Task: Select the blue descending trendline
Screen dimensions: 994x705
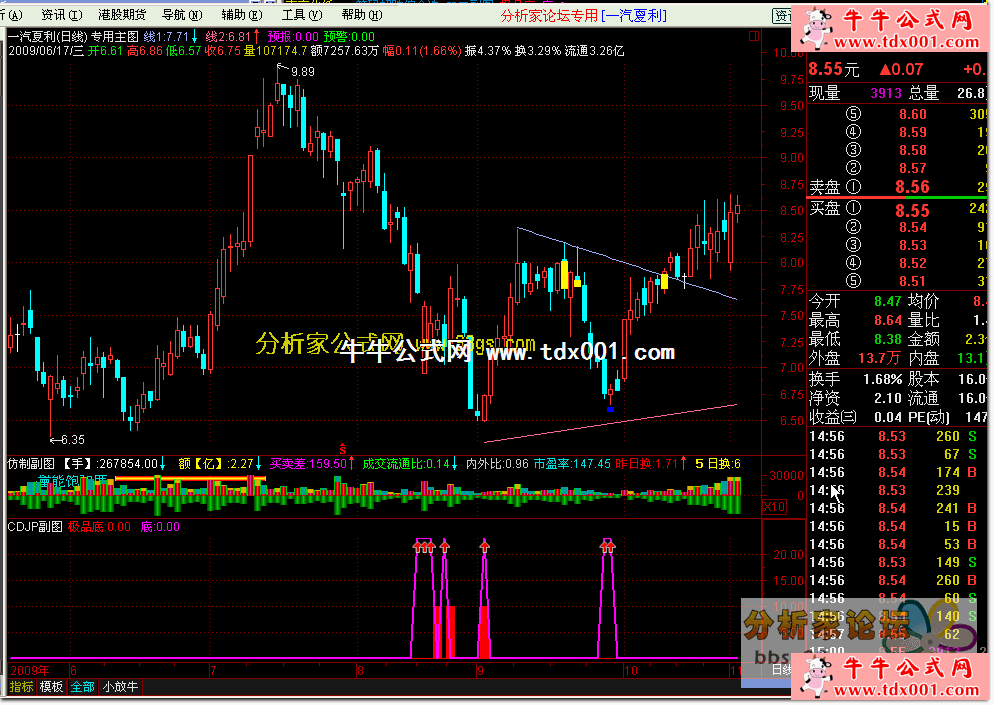Action: 626,263
